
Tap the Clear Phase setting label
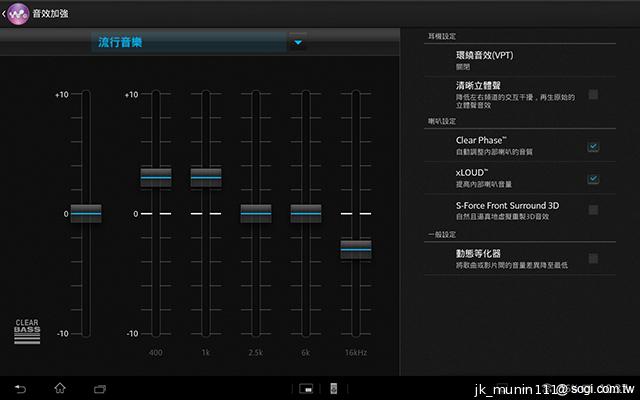pyautogui.click(x=481, y=140)
